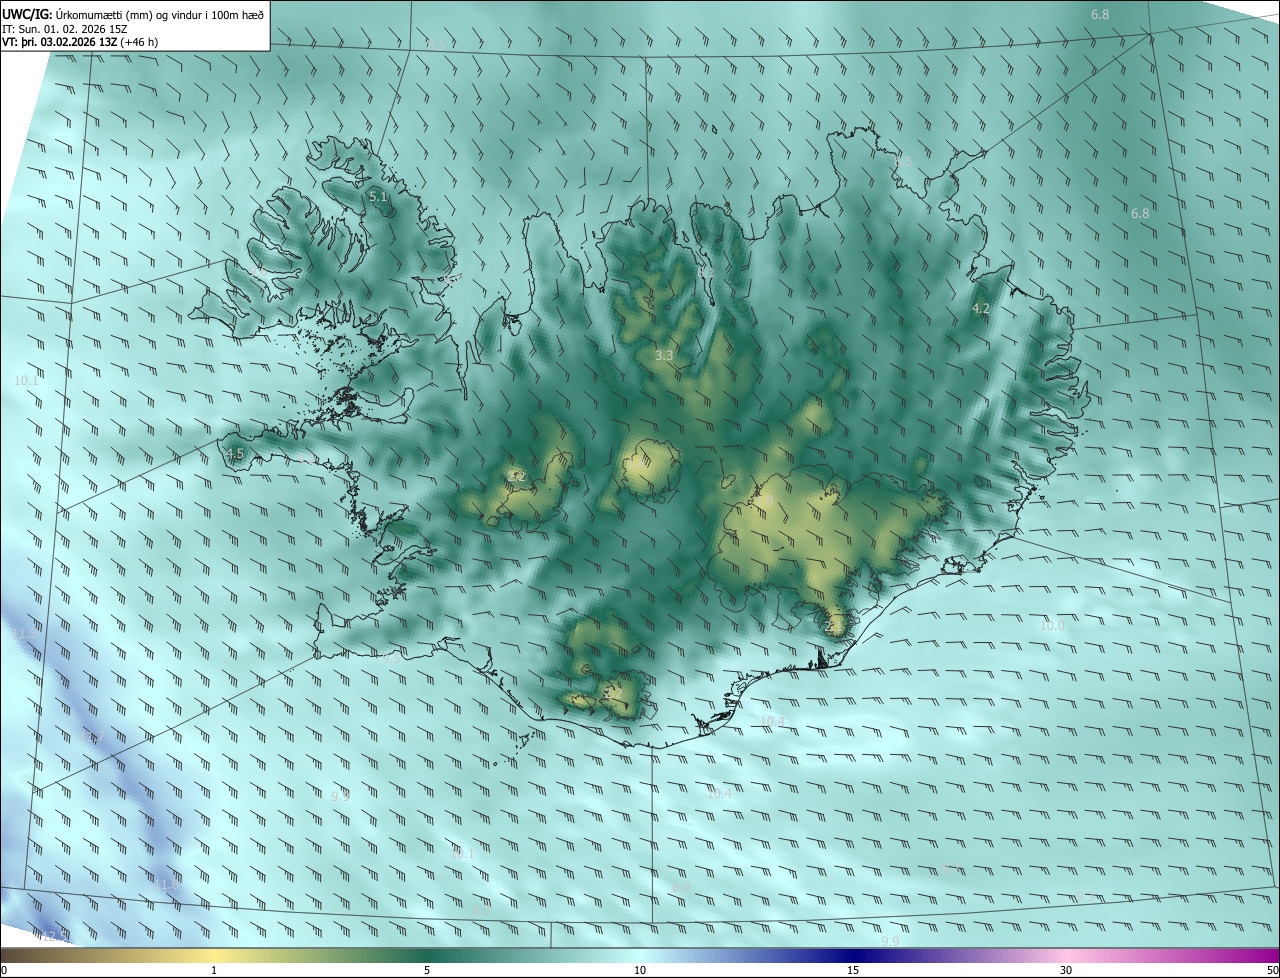This screenshot has width=1280, height=978.
Task: Click the colour scale tick label 0
Action: click(x=4, y=970)
